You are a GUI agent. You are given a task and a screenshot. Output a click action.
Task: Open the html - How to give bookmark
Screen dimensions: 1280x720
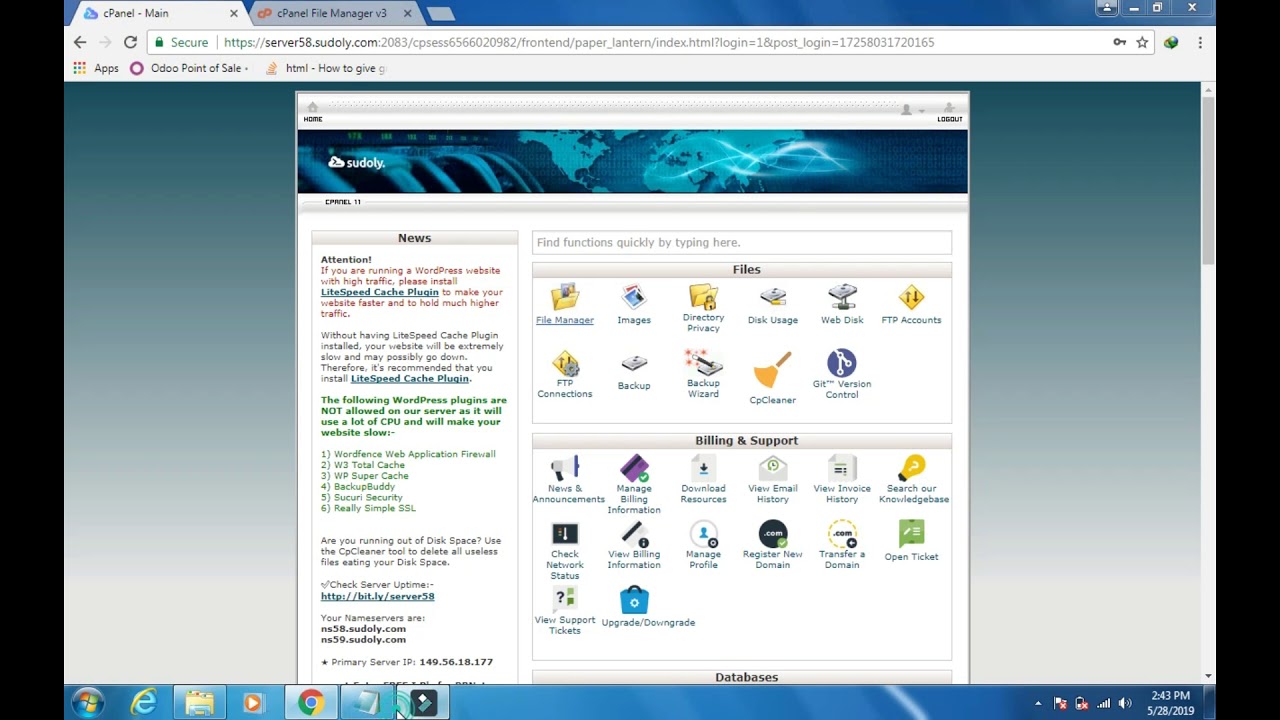pyautogui.click(x=325, y=68)
